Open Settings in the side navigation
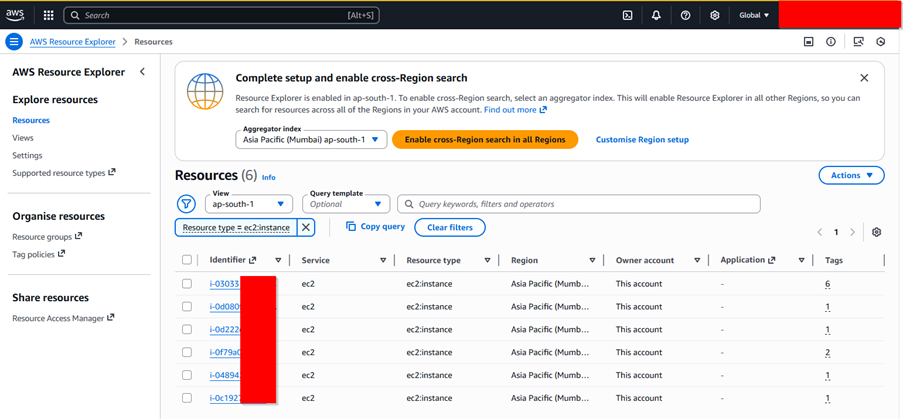 coord(27,155)
